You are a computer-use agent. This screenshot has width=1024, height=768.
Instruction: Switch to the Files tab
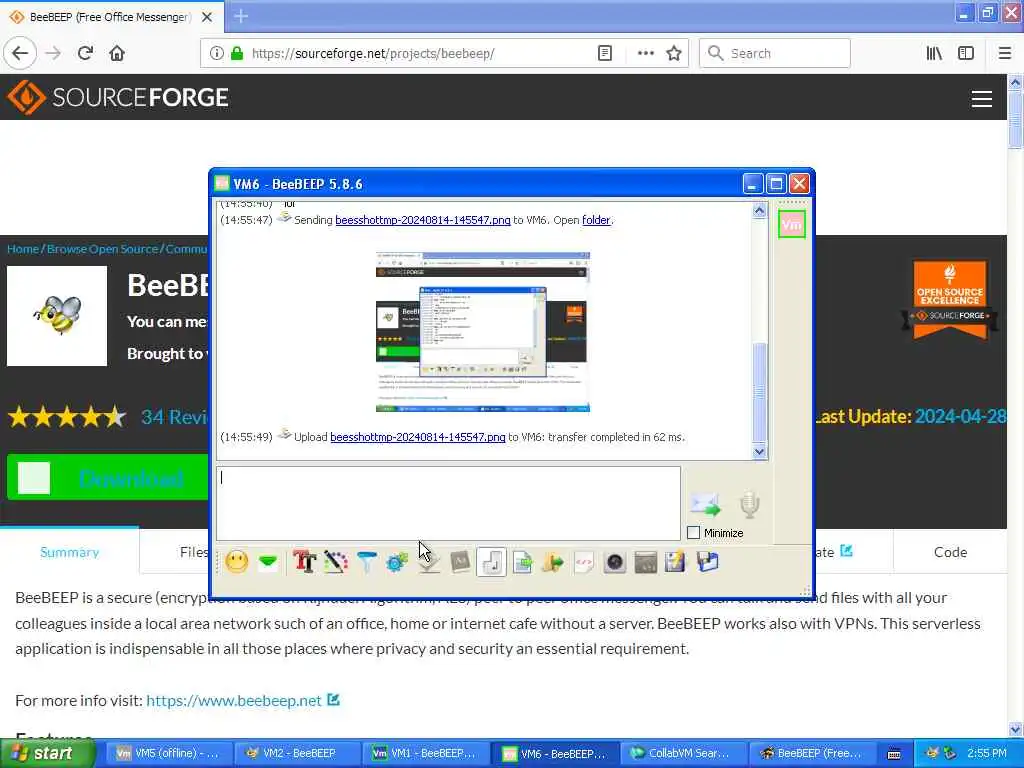point(194,552)
